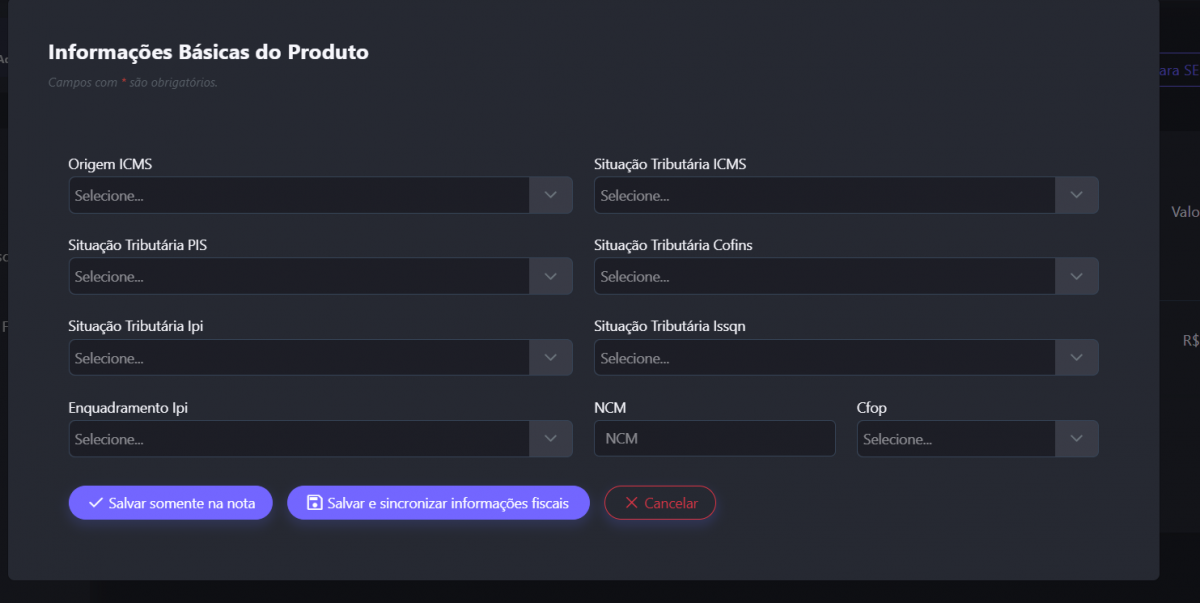1200x603 pixels.
Task: Click the NCM text input field
Action: click(714, 438)
